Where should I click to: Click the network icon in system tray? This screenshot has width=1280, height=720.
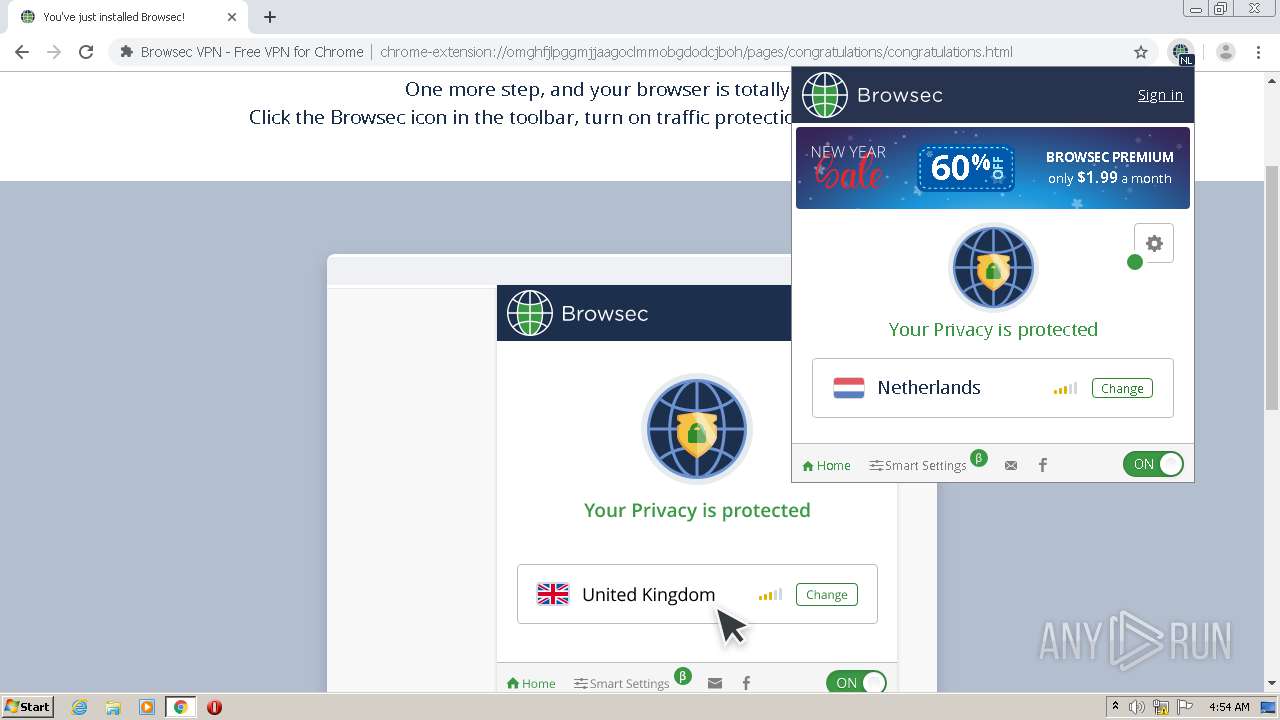point(1160,707)
